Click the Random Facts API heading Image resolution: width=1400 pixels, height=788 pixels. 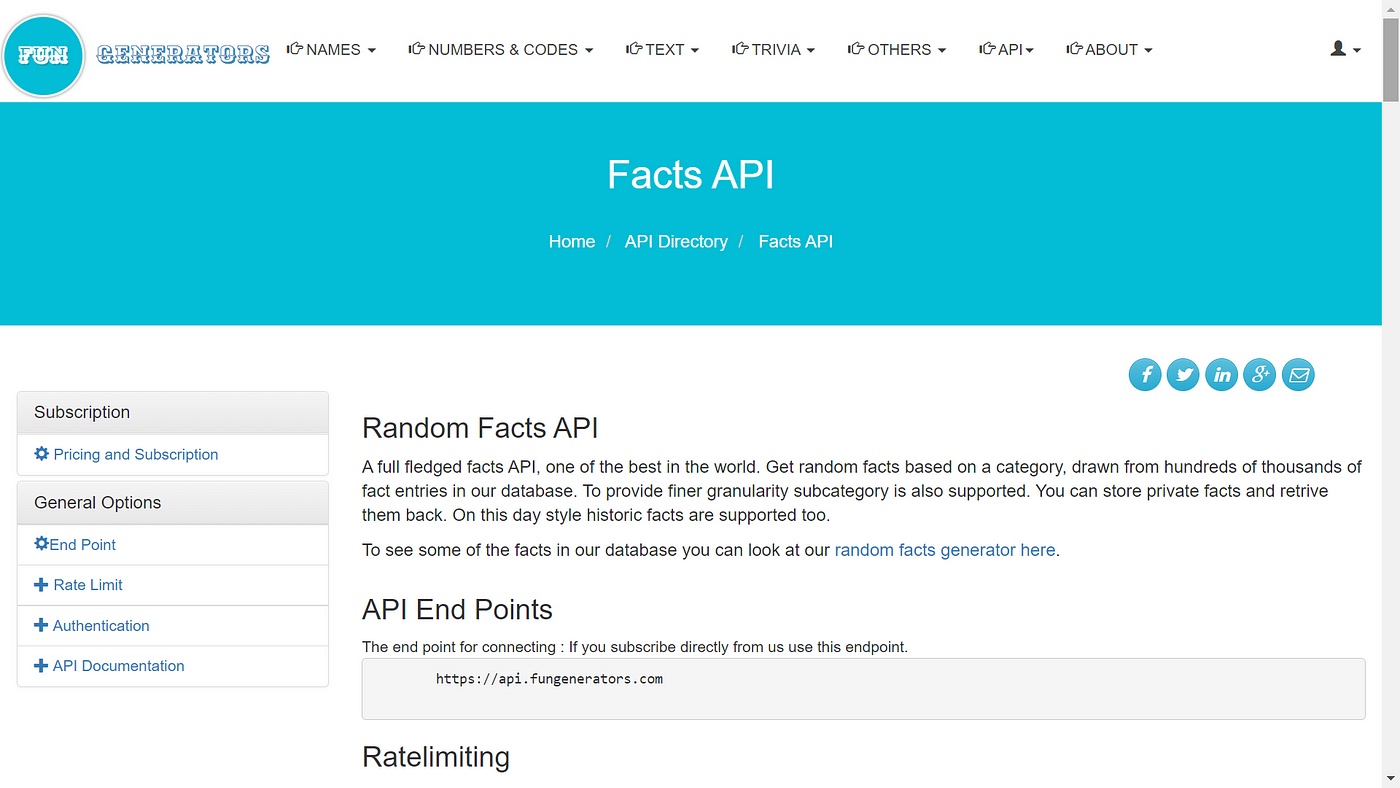480,428
